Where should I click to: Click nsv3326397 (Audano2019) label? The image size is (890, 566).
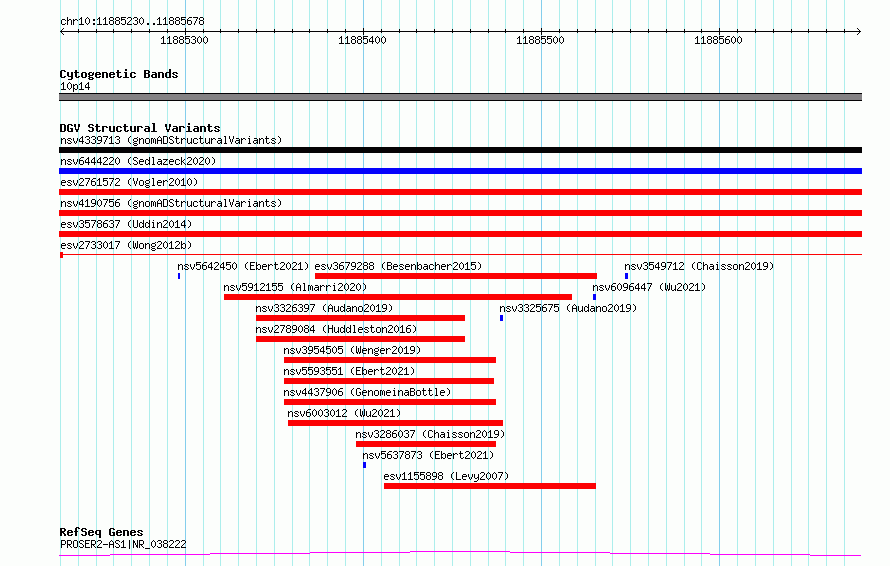coord(324,308)
